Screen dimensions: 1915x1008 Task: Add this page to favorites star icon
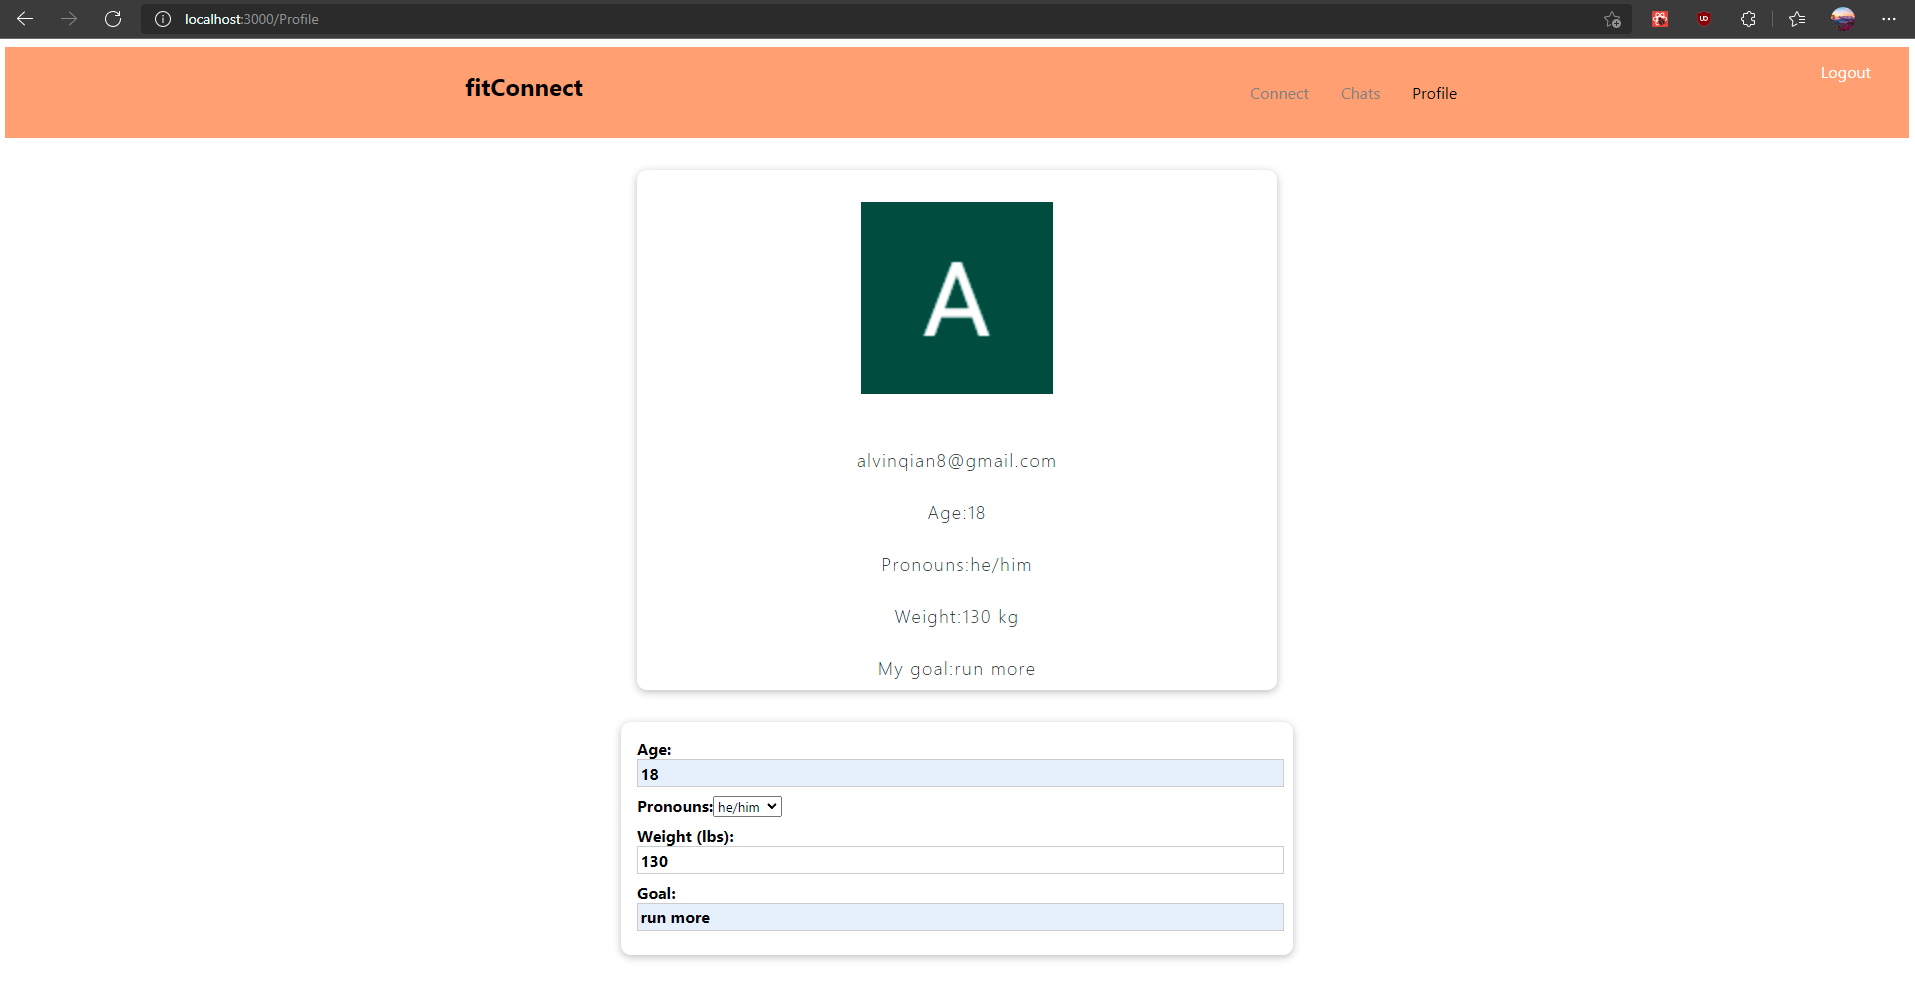(1612, 19)
